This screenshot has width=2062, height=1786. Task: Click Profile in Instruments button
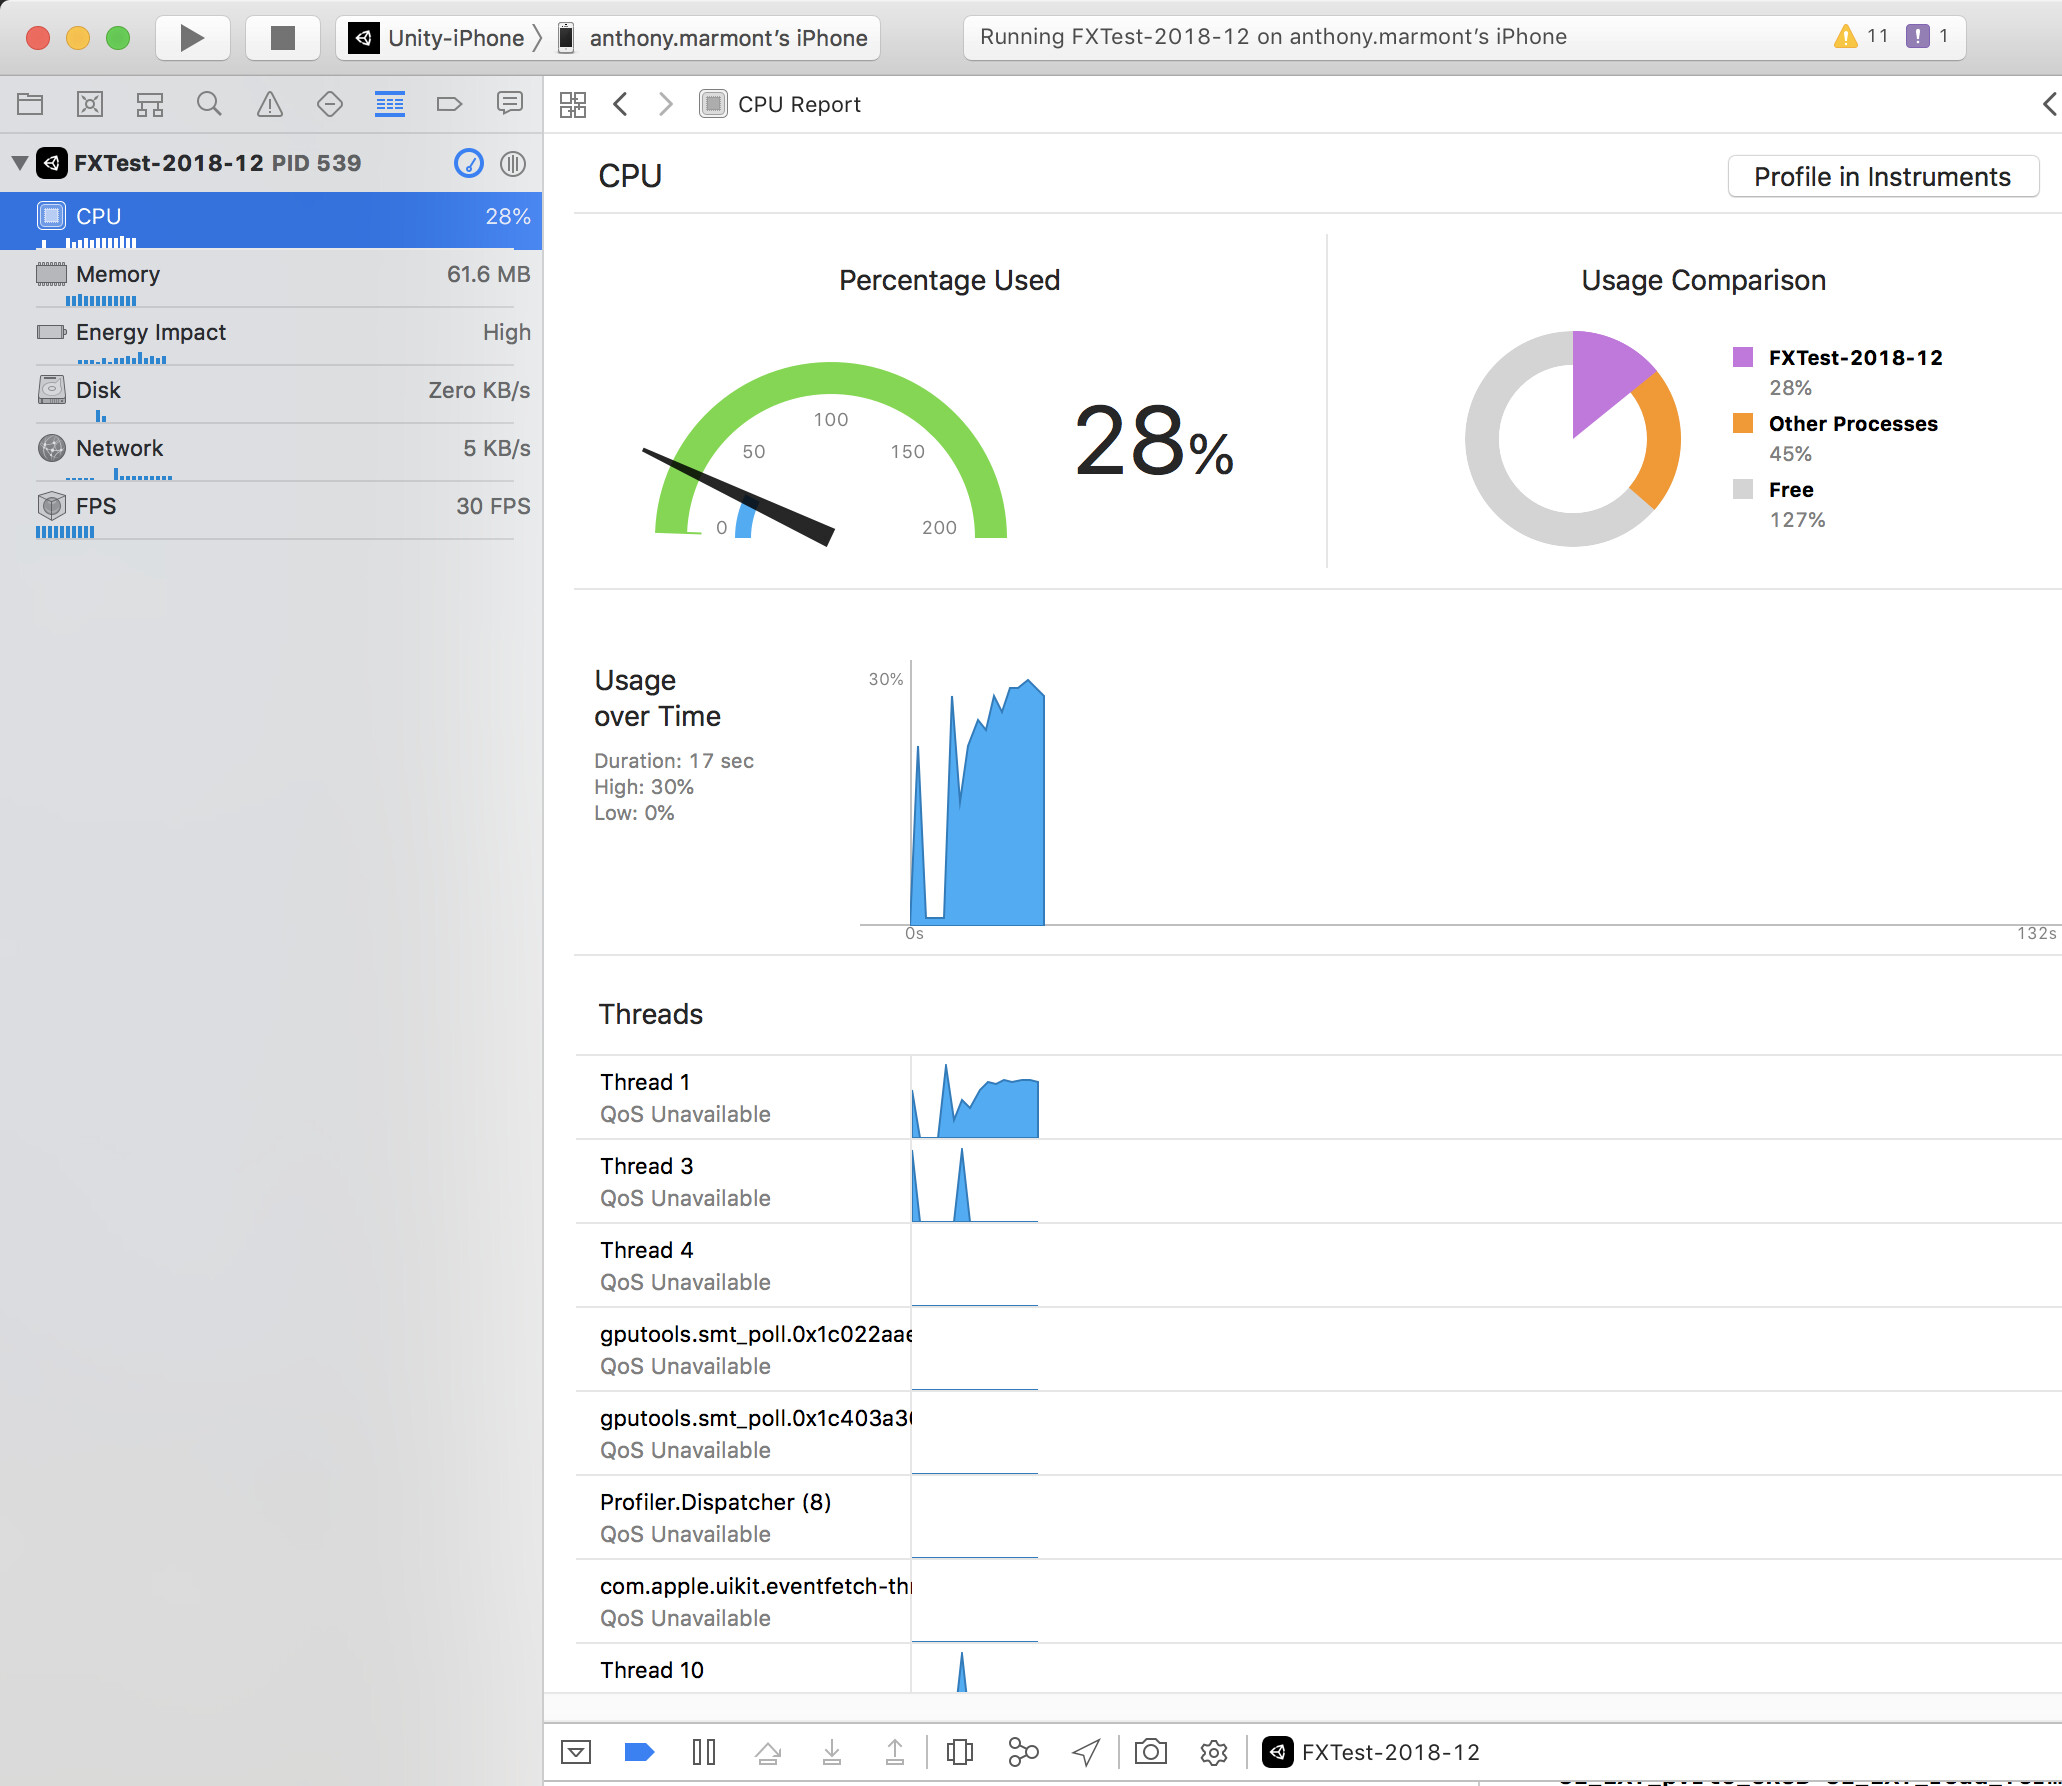click(1882, 177)
